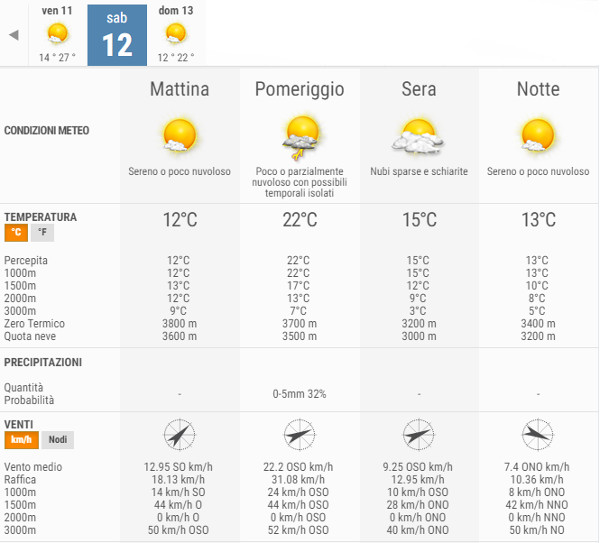Image resolution: width=600 pixels, height=543 pixels.
Task: Click Mattina gust value 18.13 km/h
Action: (x=178, y=480)
